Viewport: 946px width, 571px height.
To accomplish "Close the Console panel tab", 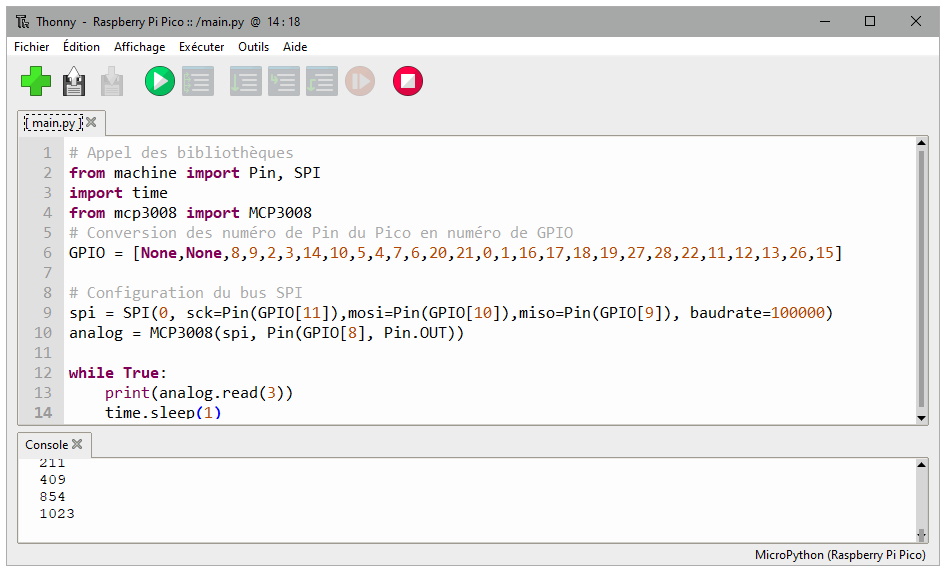I will click(77, 444).
